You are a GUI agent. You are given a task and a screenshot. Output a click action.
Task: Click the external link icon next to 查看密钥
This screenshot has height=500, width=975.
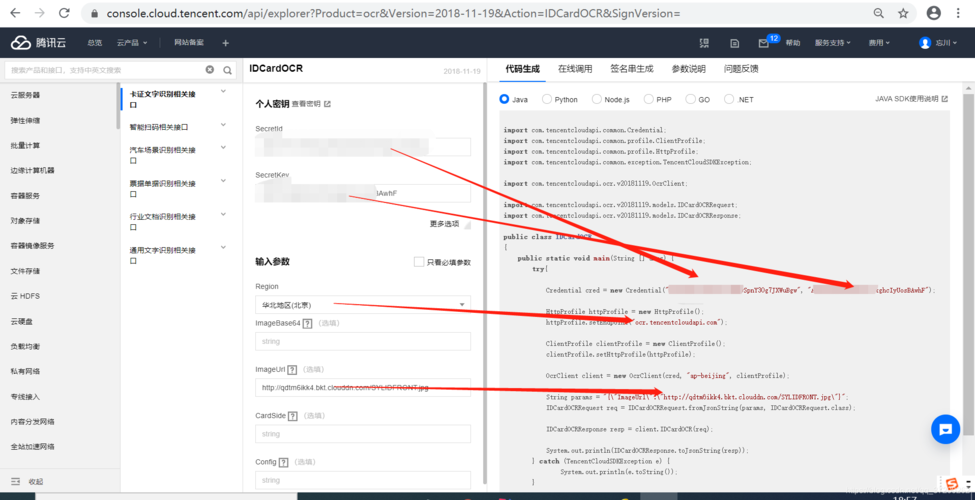tap(328, 104)
